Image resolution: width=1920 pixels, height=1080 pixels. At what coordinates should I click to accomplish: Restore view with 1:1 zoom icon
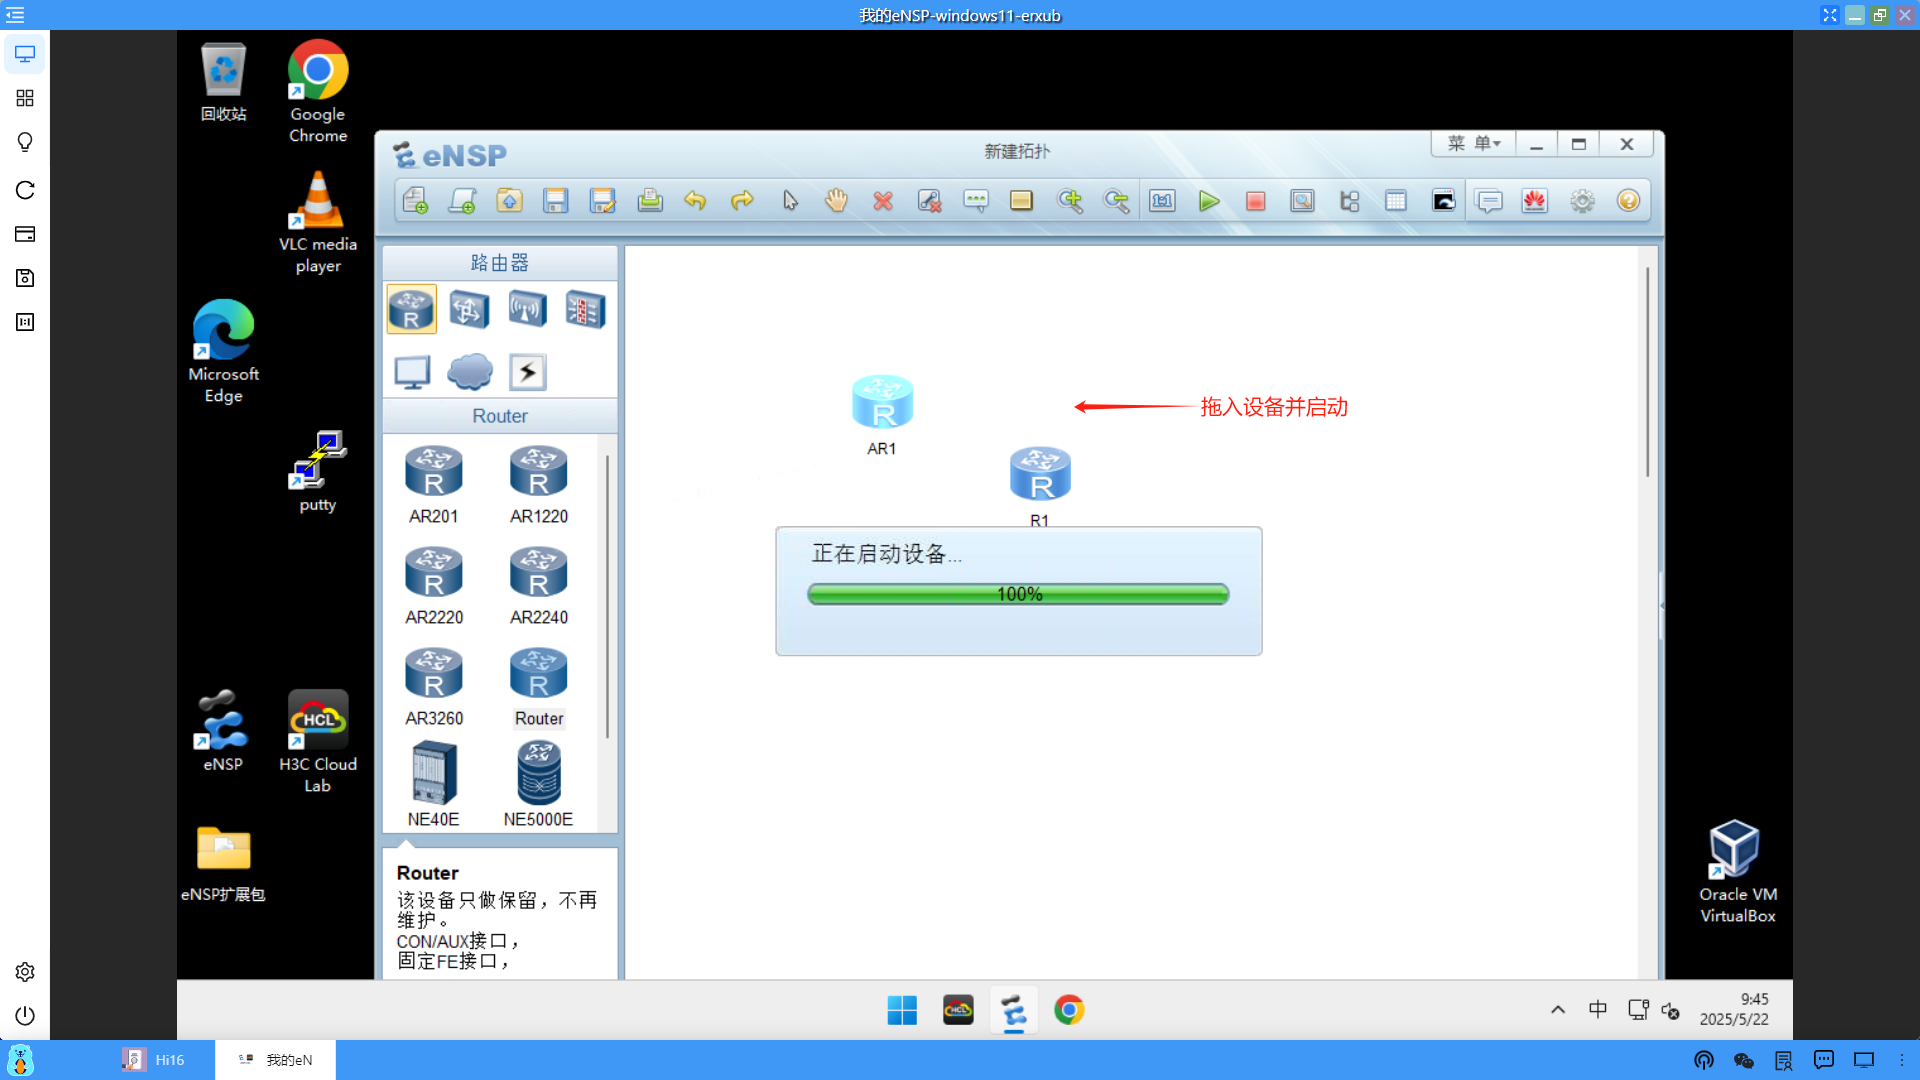point(1161,200)
